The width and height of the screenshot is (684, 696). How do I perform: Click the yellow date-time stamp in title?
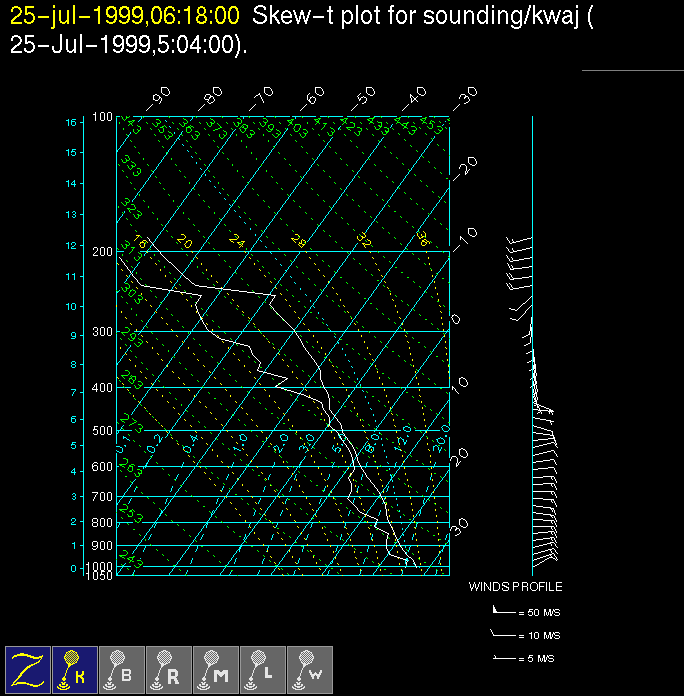tap(125, 17)
